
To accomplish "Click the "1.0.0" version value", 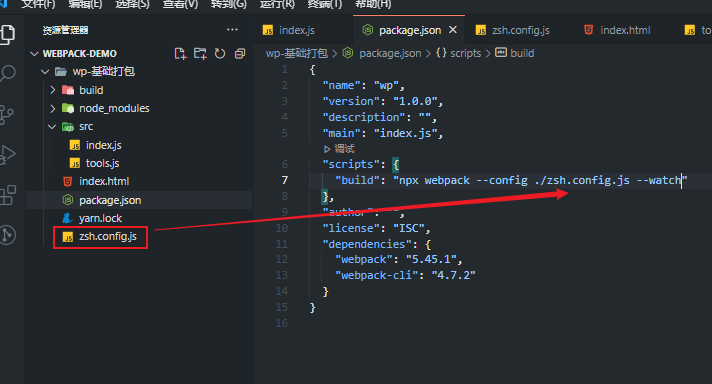I will click(415, 101).
